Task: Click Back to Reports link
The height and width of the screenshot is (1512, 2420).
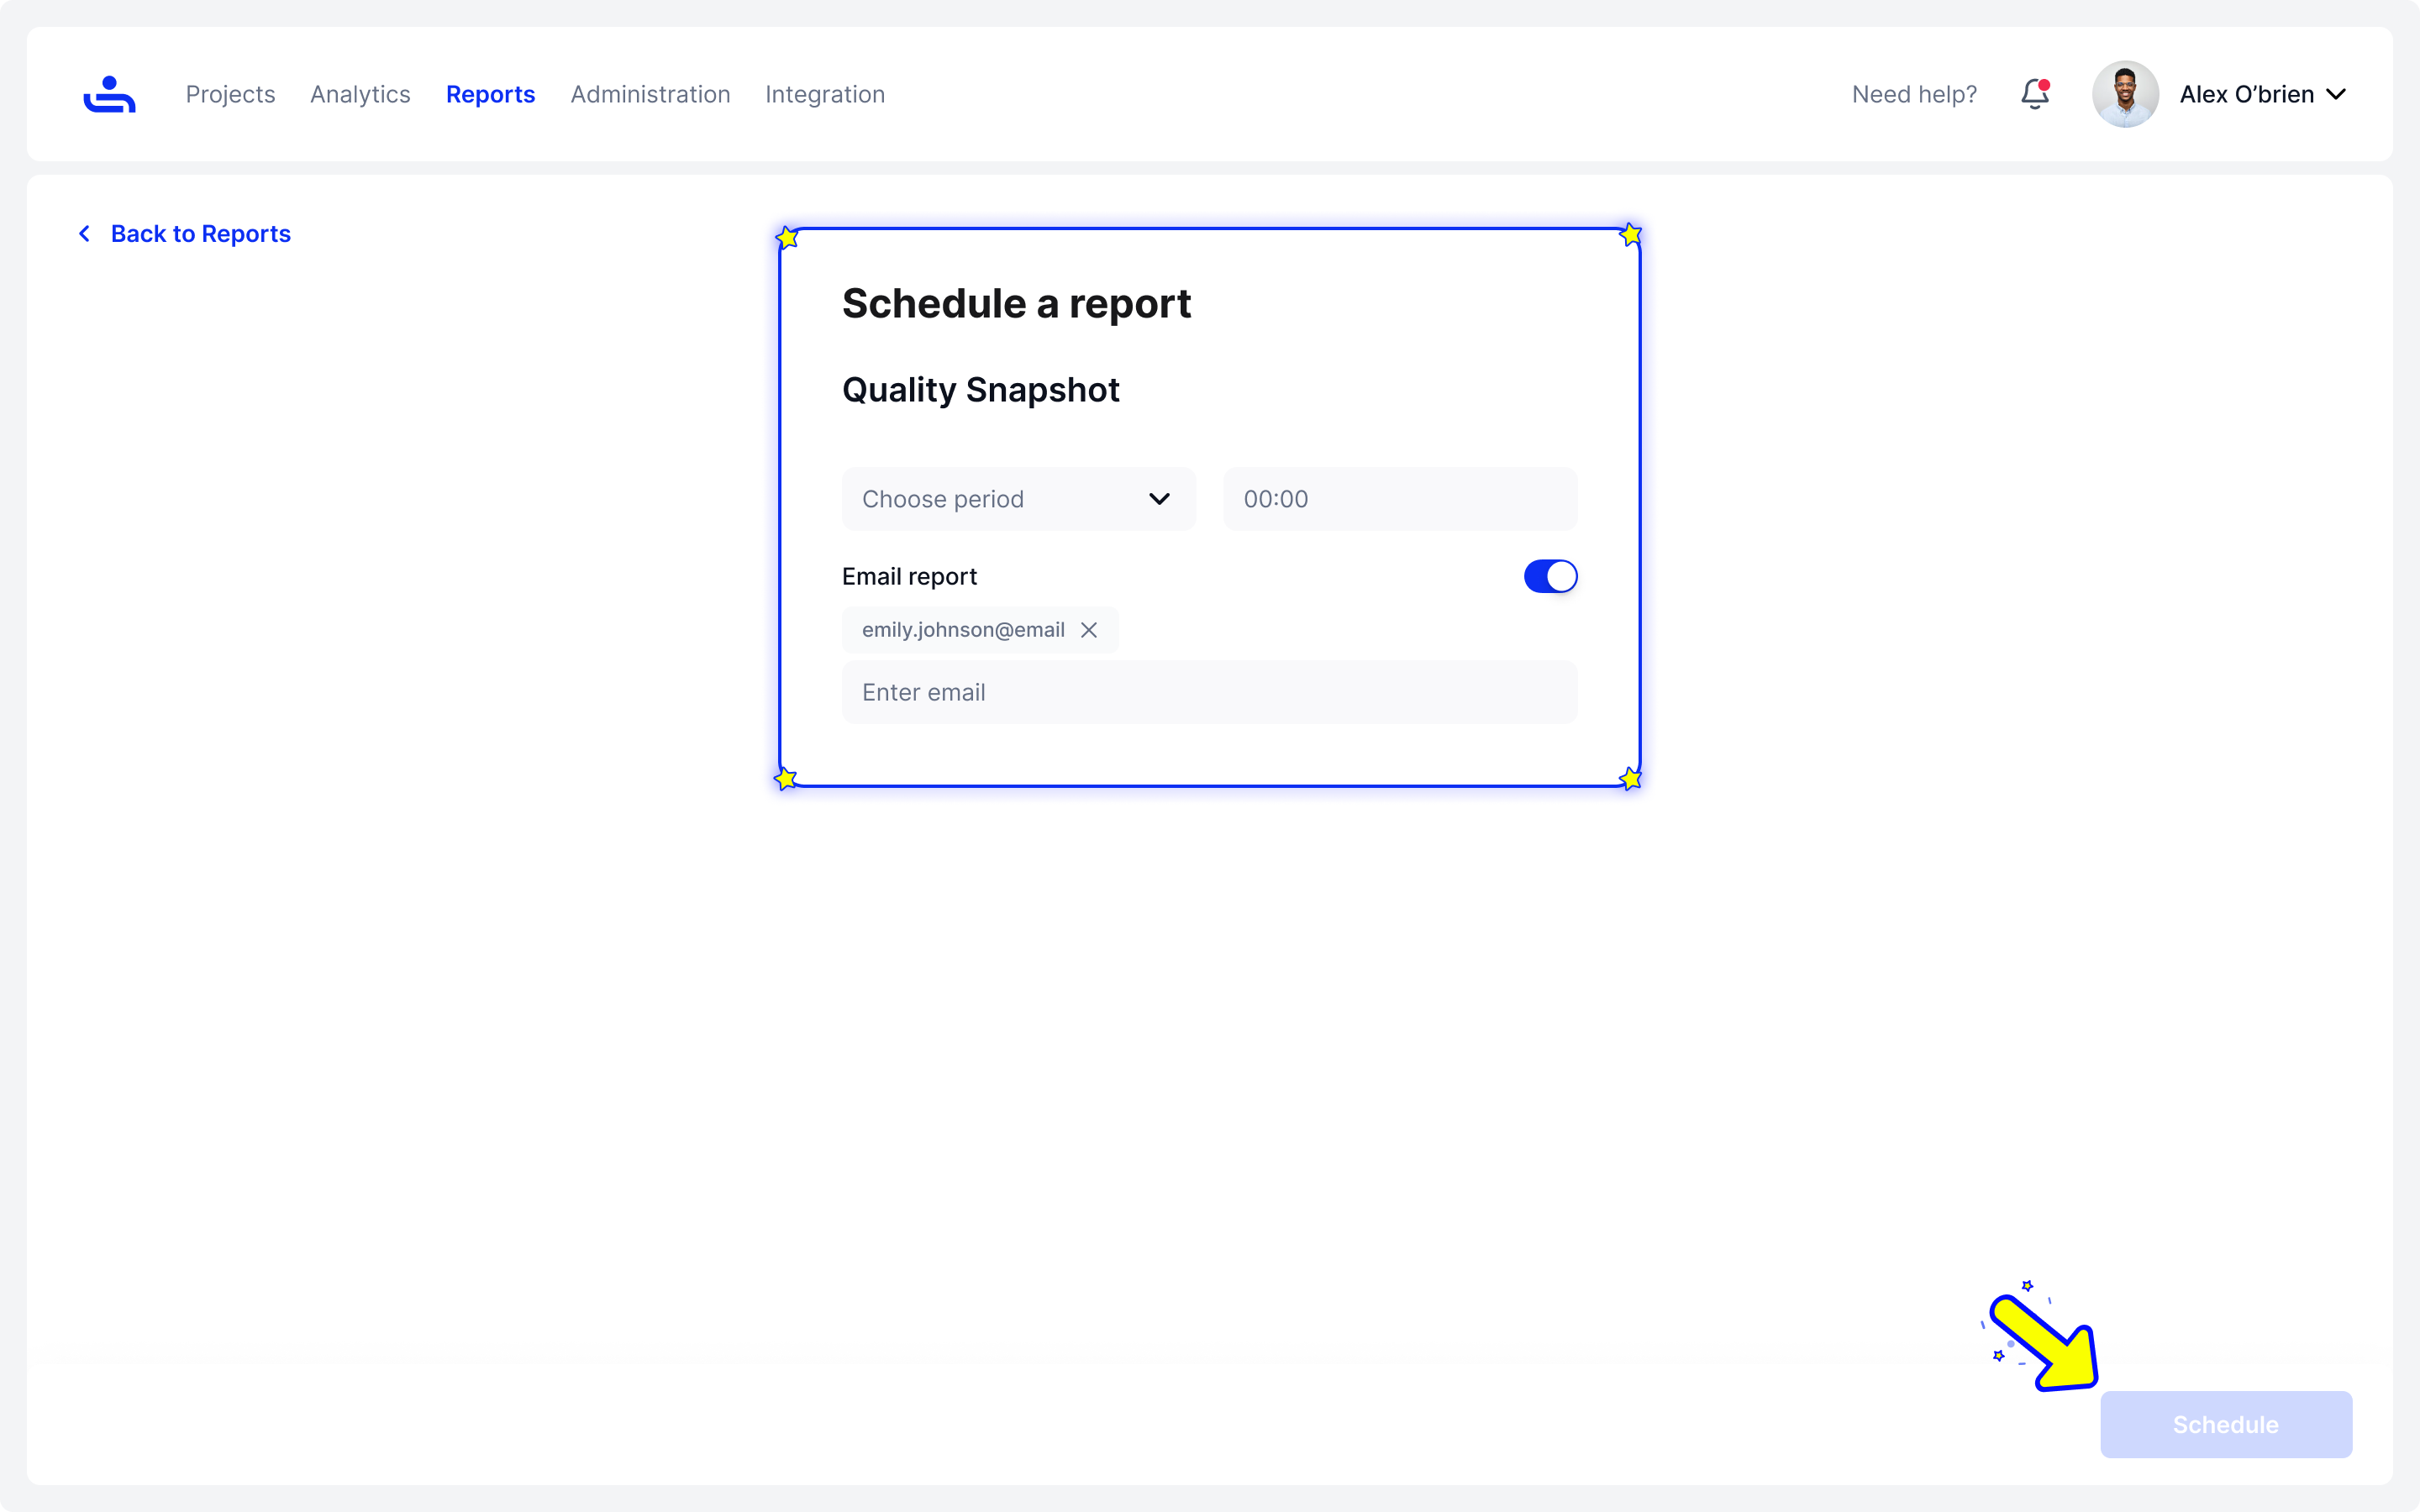Action: tap(200, 234)
